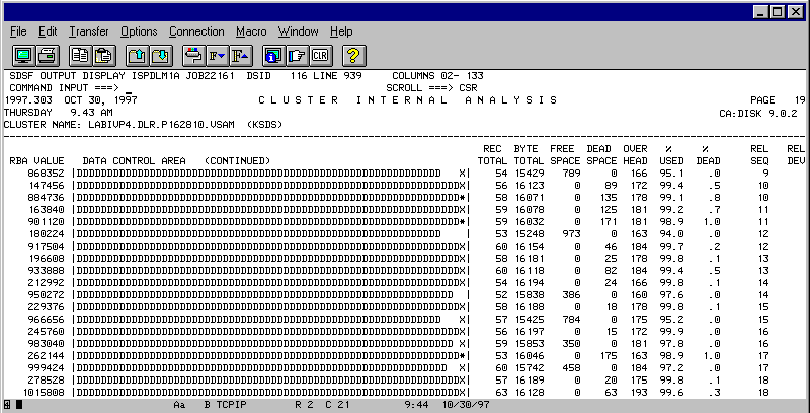Click the RBA value 917504

(x=45, y=247)
